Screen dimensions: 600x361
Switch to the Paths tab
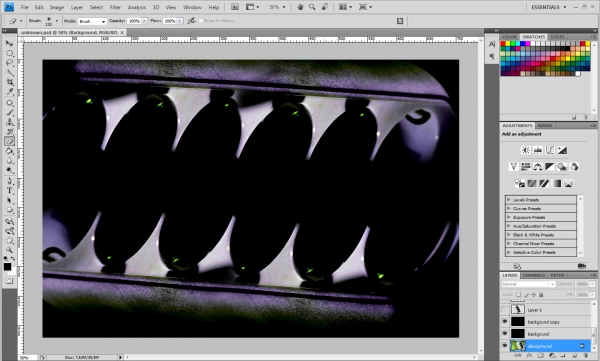tap(557, 275)
